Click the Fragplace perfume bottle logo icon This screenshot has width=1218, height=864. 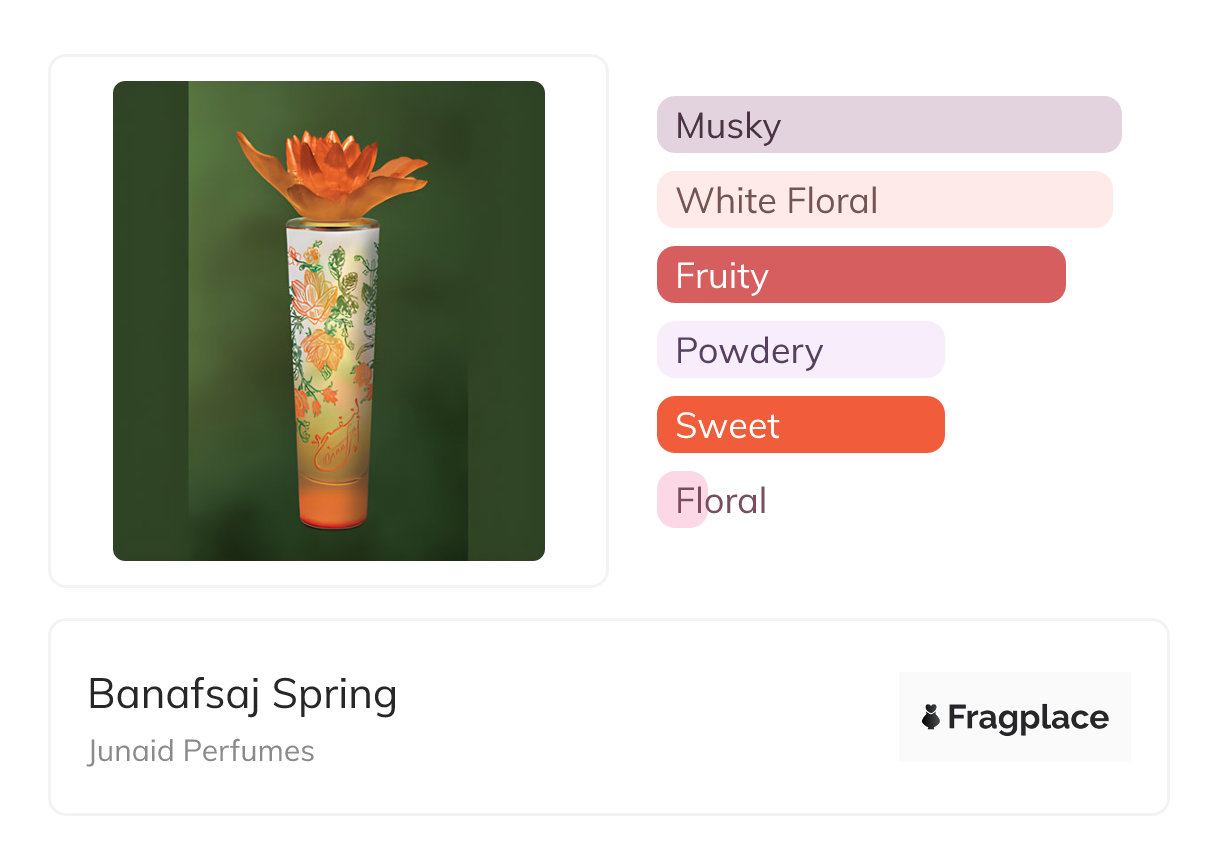(931, 717)
